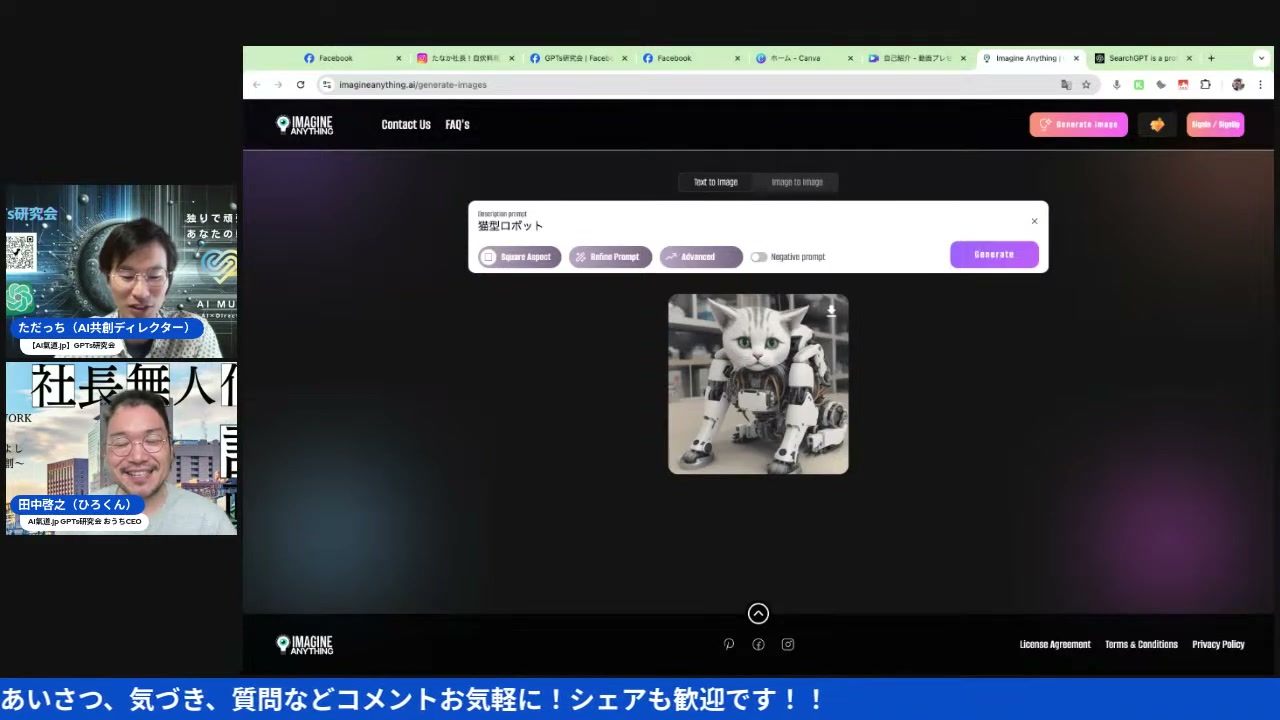Go back to previous browser page
The width and height of the screenshot is (1280, 720).
257,85
